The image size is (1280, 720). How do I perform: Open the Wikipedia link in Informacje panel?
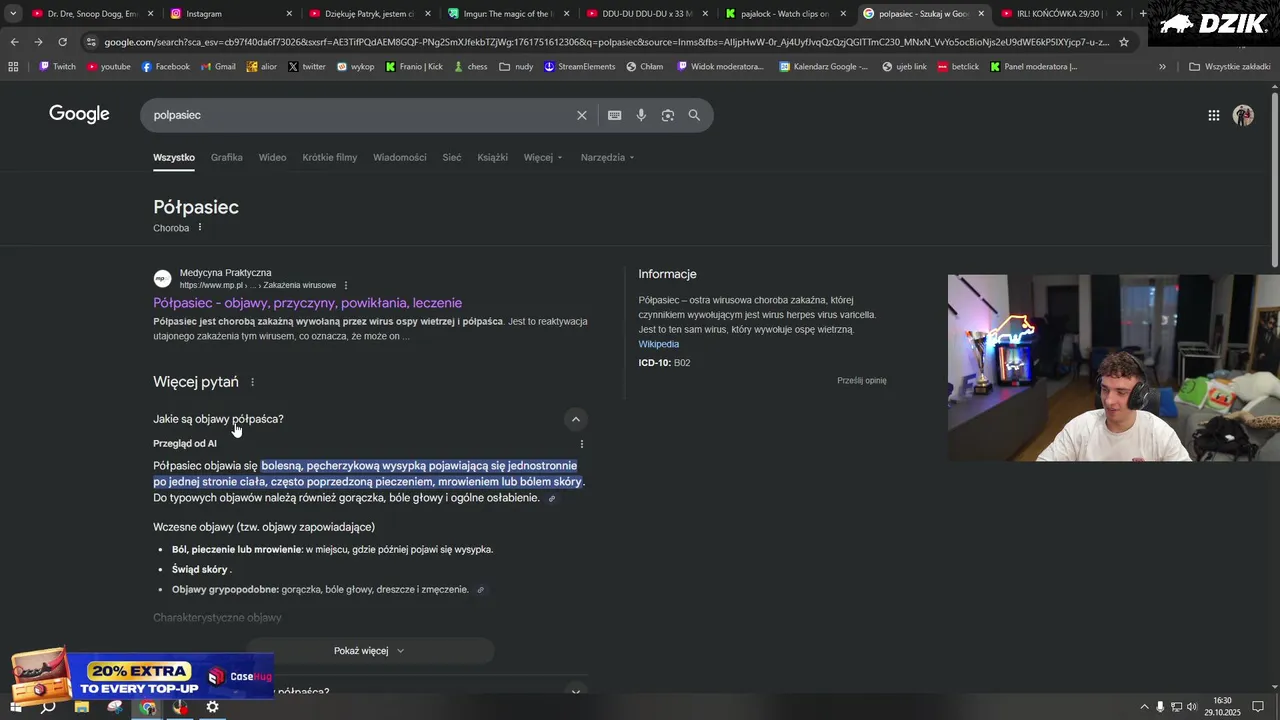pyautogui.click(x=659, y=344)
